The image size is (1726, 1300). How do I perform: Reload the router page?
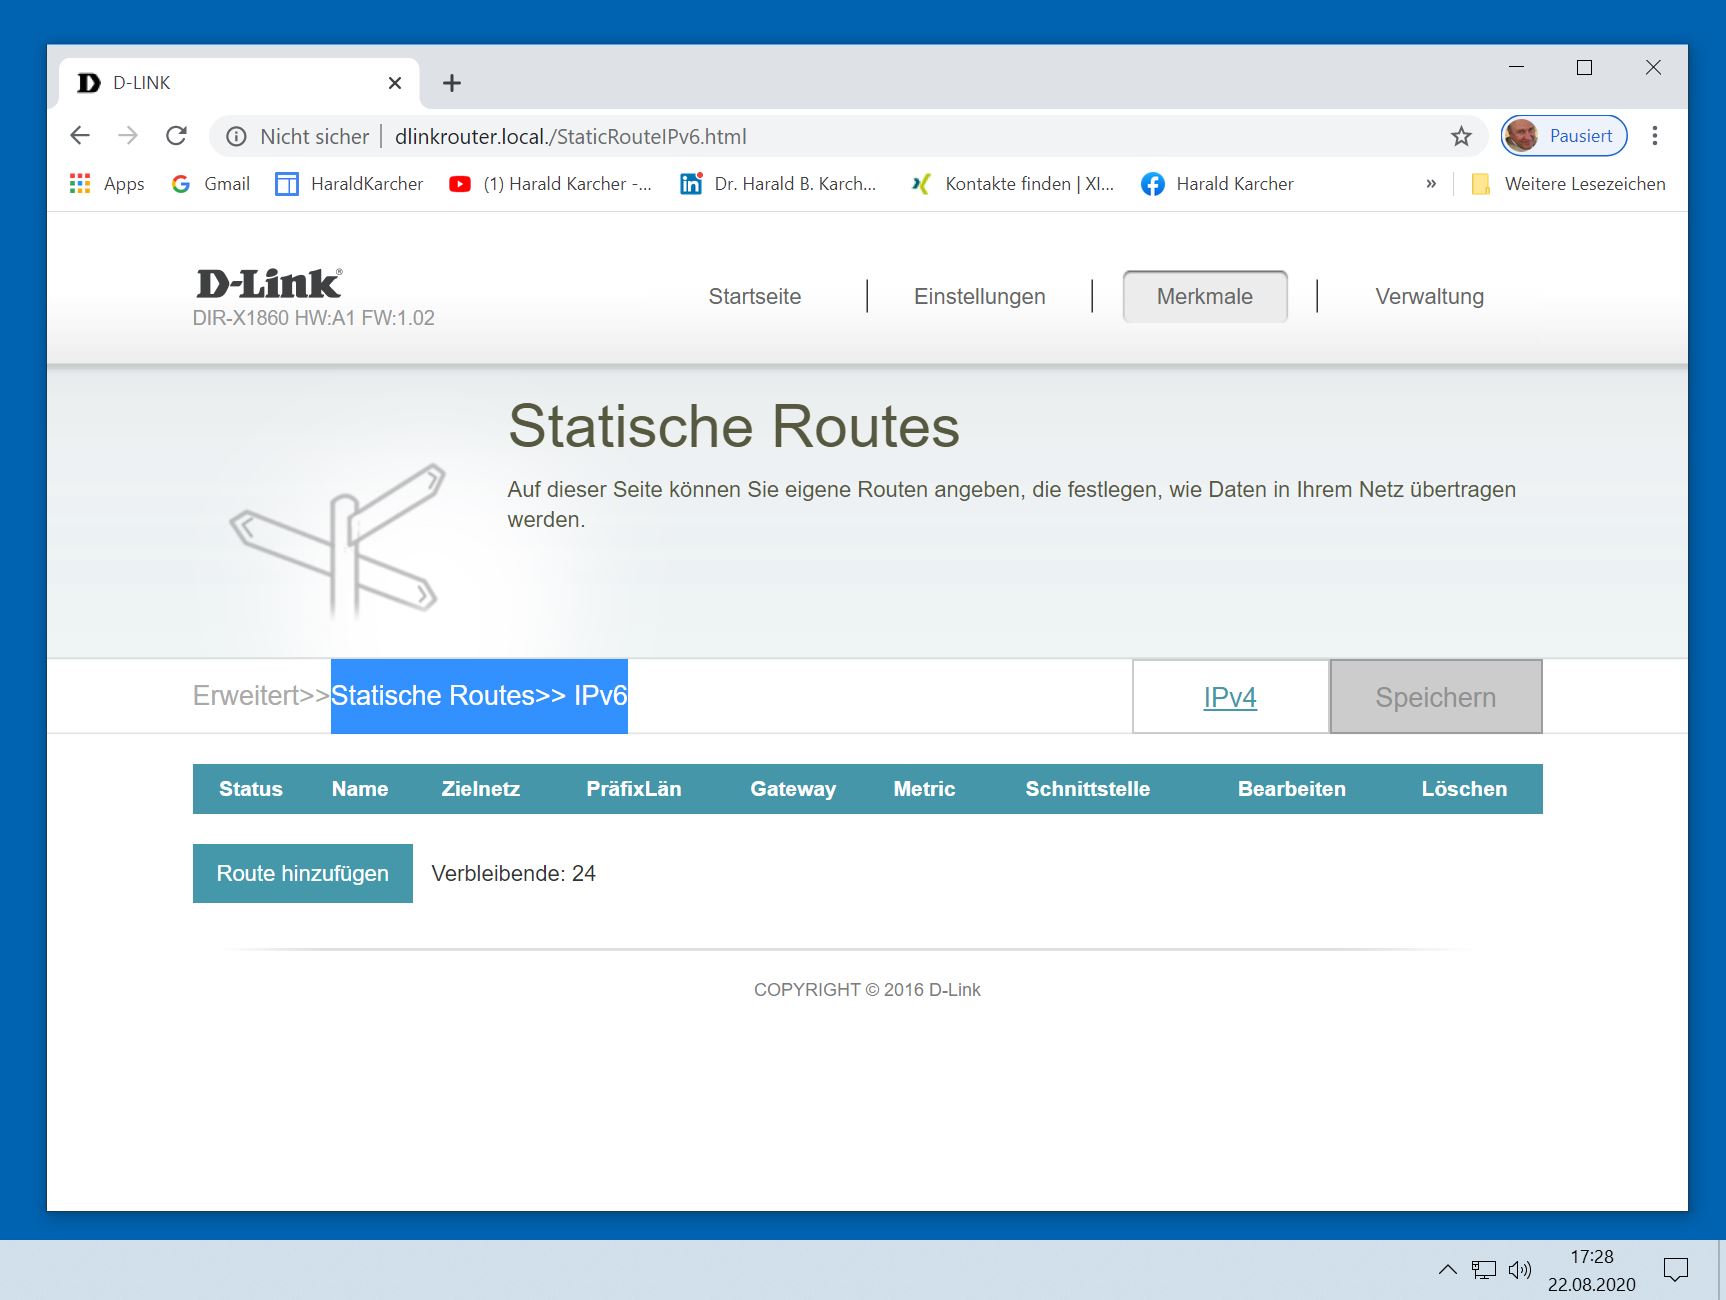click(x=177, y=136)
